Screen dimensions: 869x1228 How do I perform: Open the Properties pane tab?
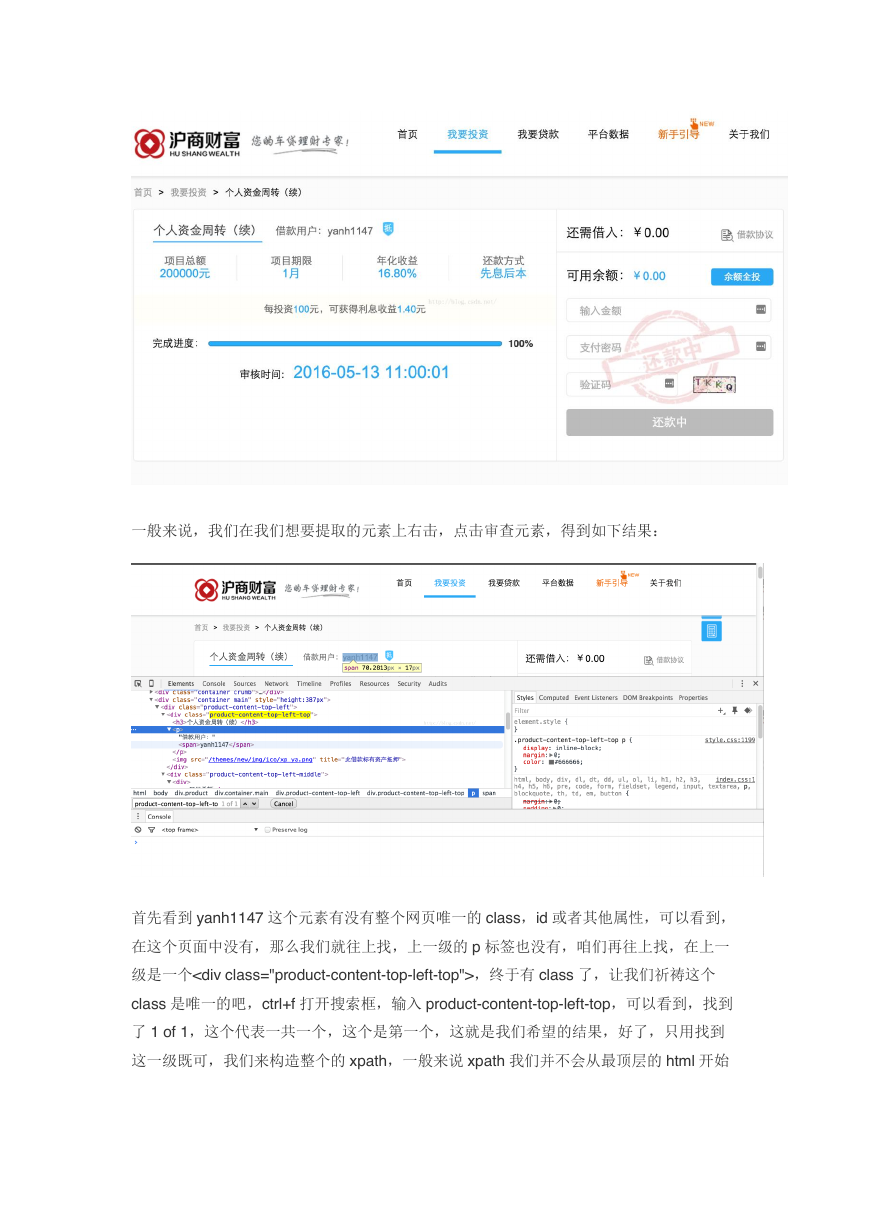pos(693,698)
